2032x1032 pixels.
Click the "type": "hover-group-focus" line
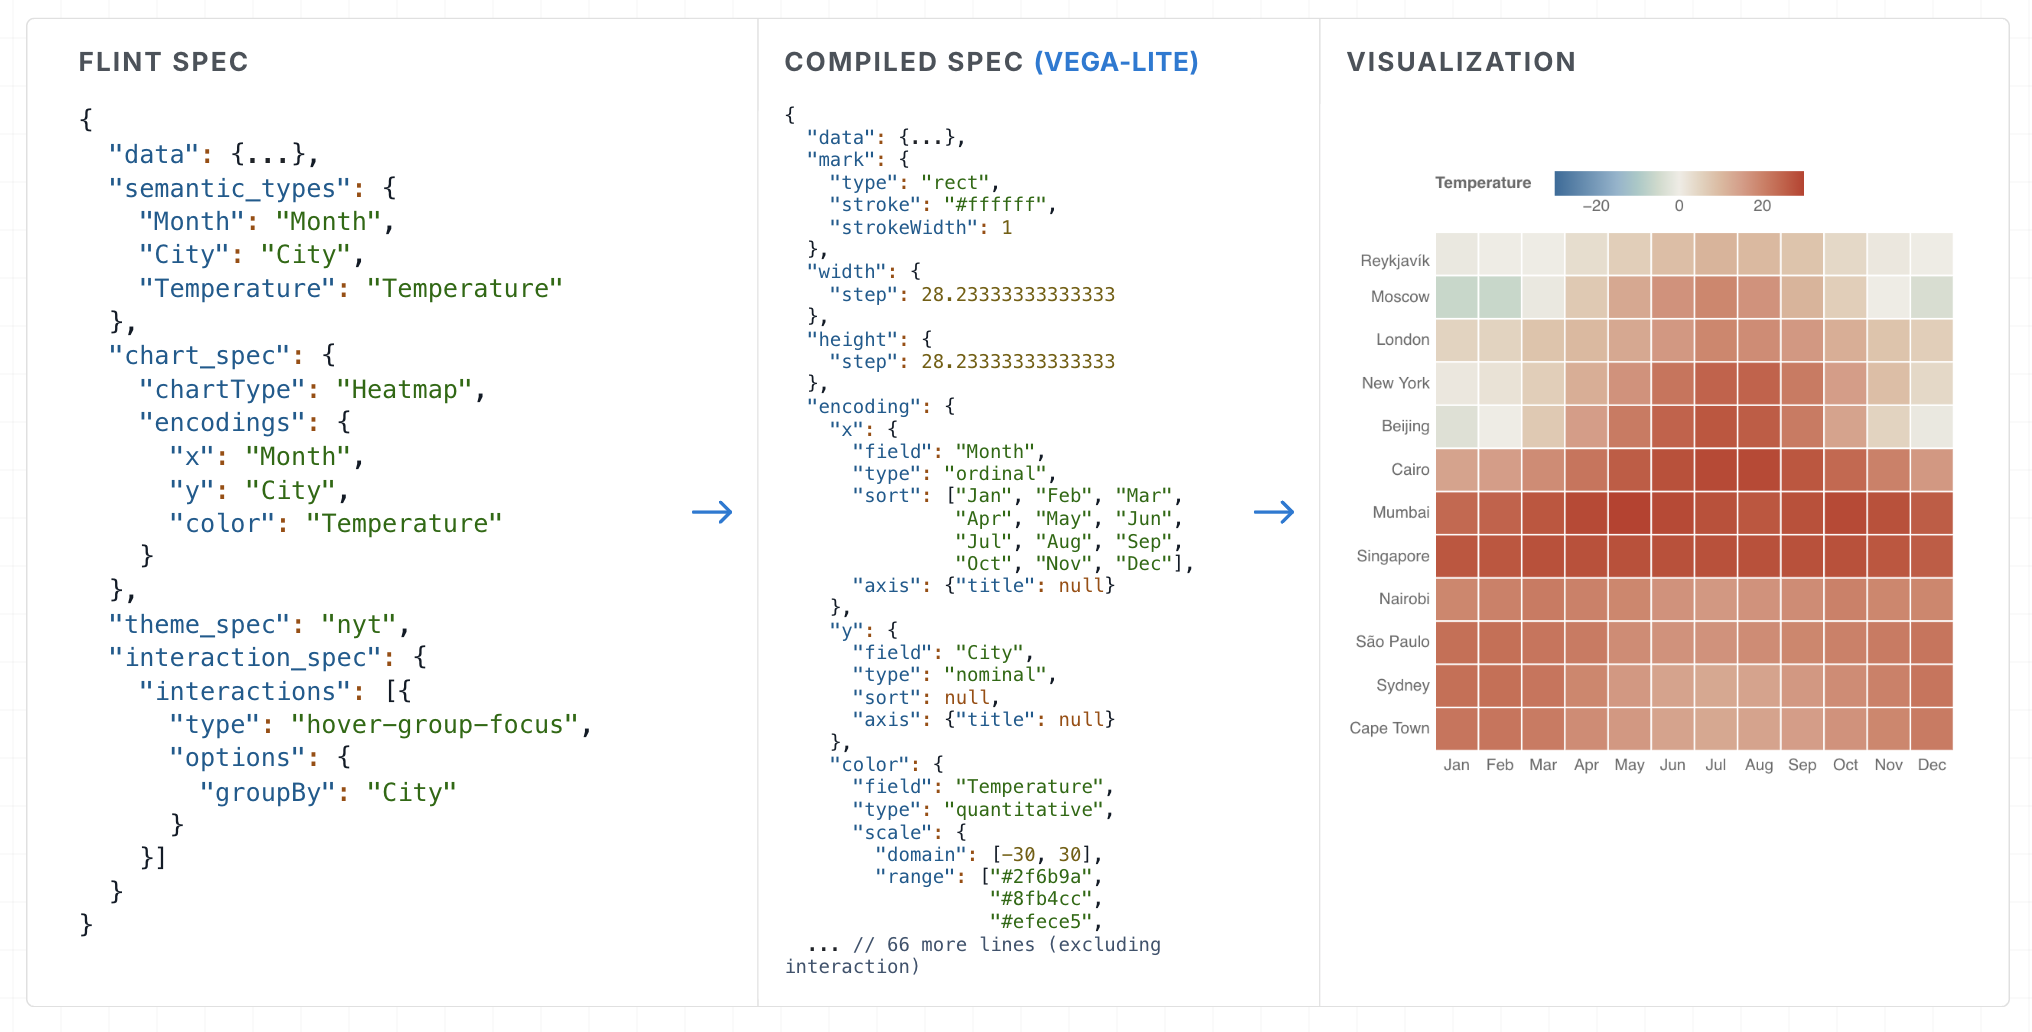[x=381, y=725]
